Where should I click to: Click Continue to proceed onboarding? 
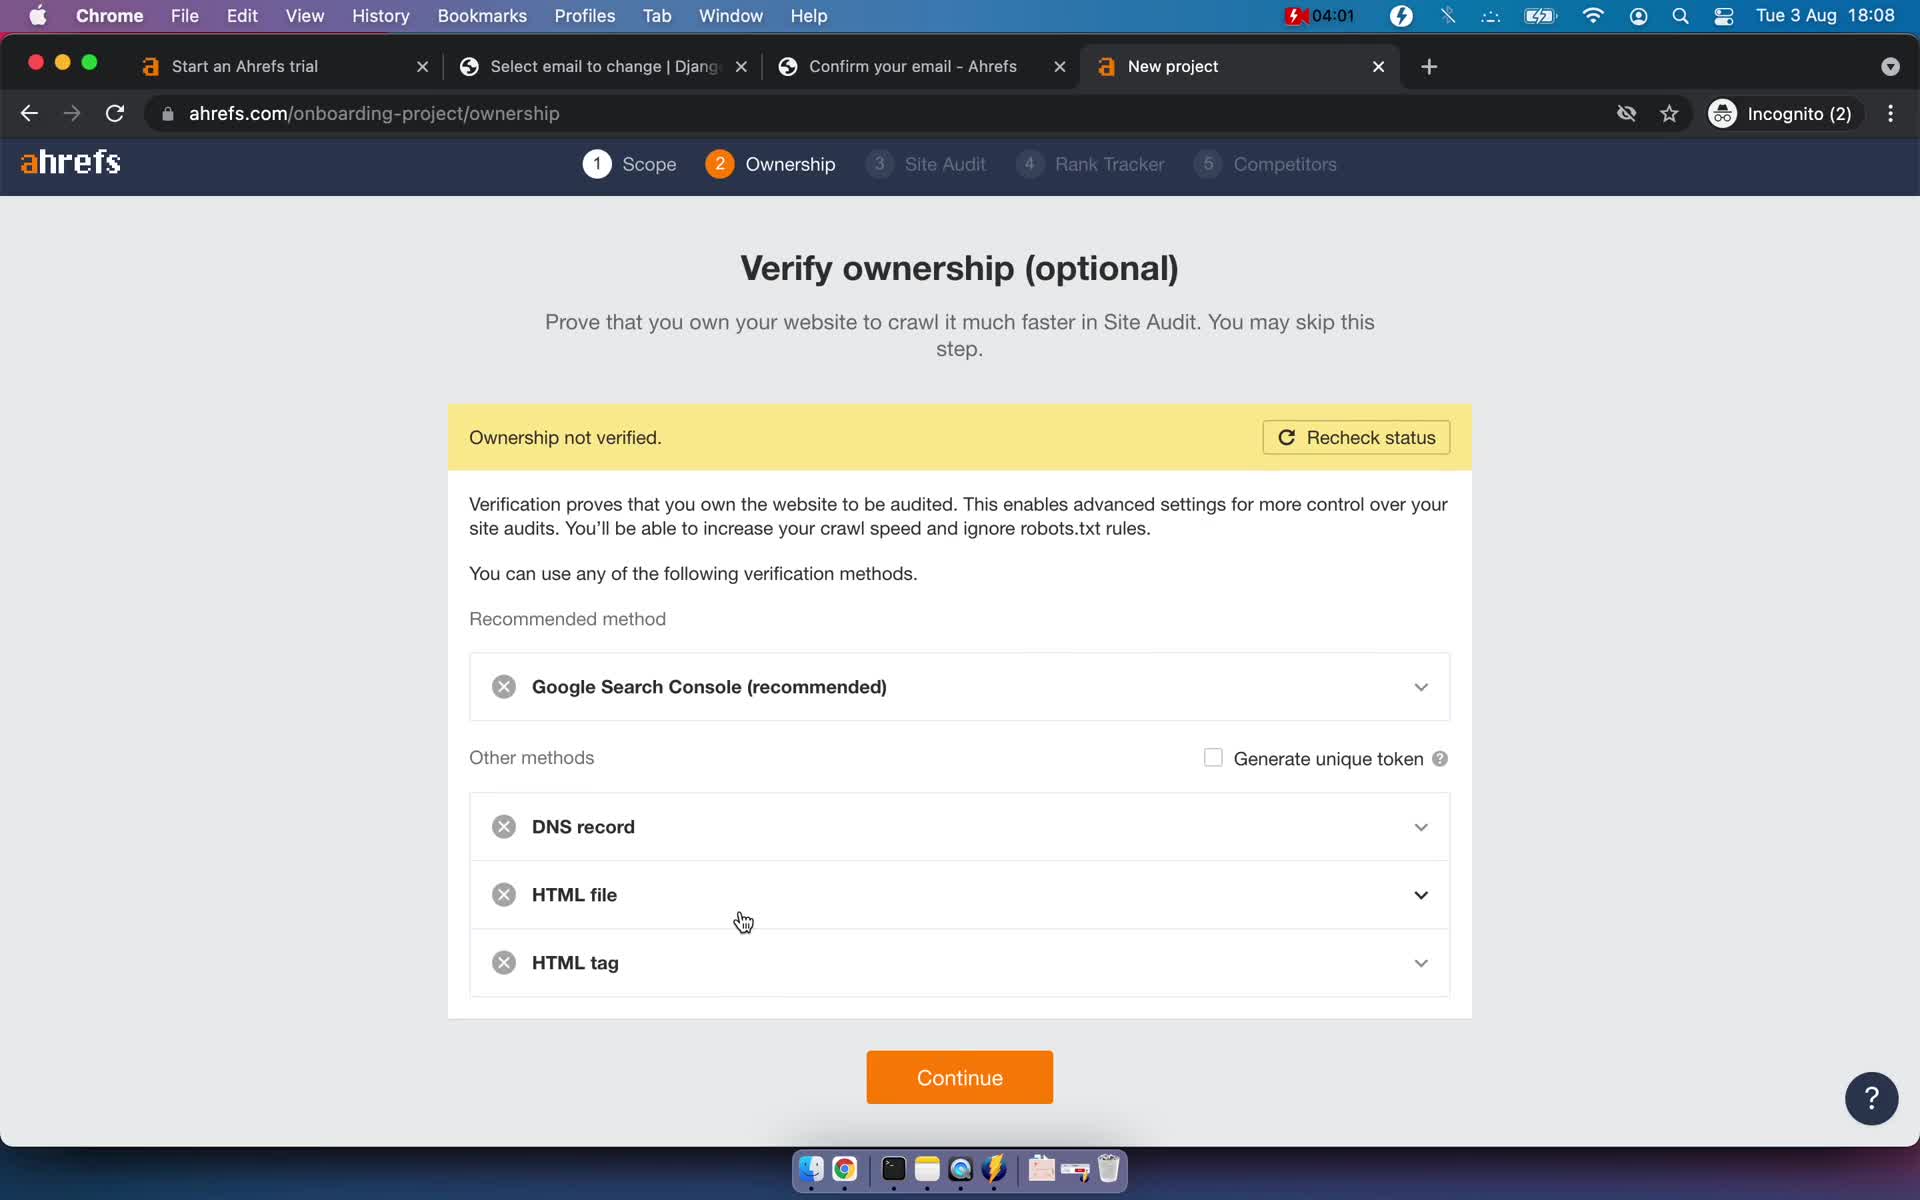(959, 1077)
